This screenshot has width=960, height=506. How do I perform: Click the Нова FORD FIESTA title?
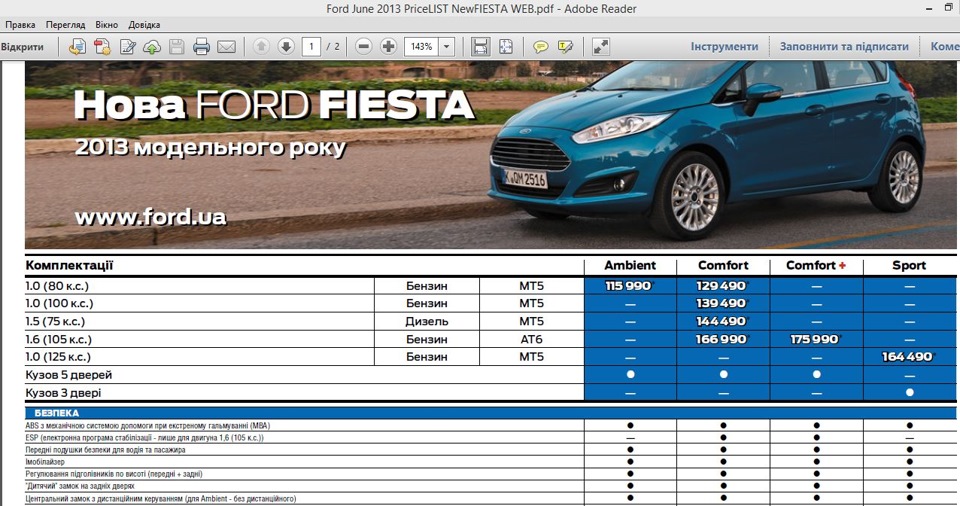274,105
